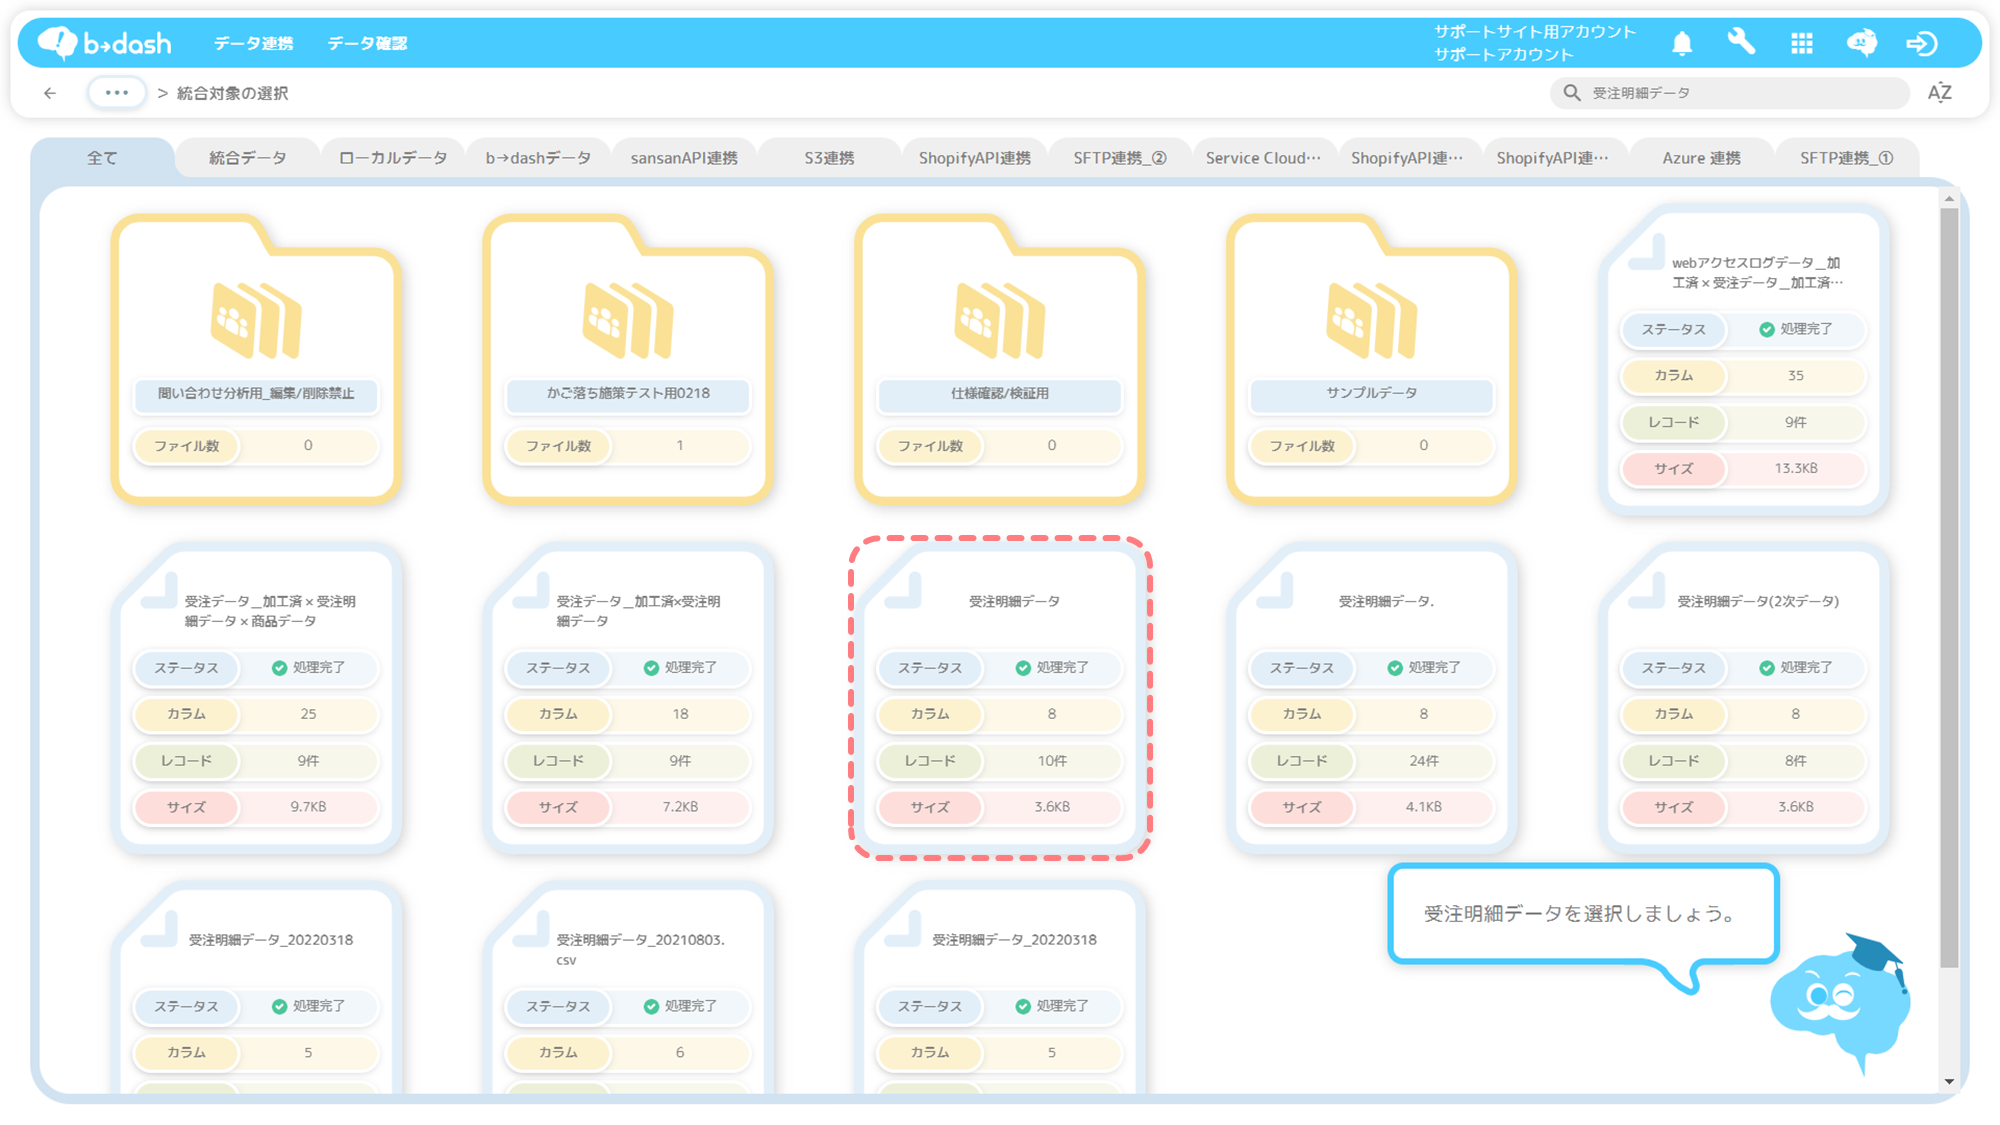This screenshot has height=1125, width=2000.
Task: Click the column count 25
Action: click(x=308, y=714)
